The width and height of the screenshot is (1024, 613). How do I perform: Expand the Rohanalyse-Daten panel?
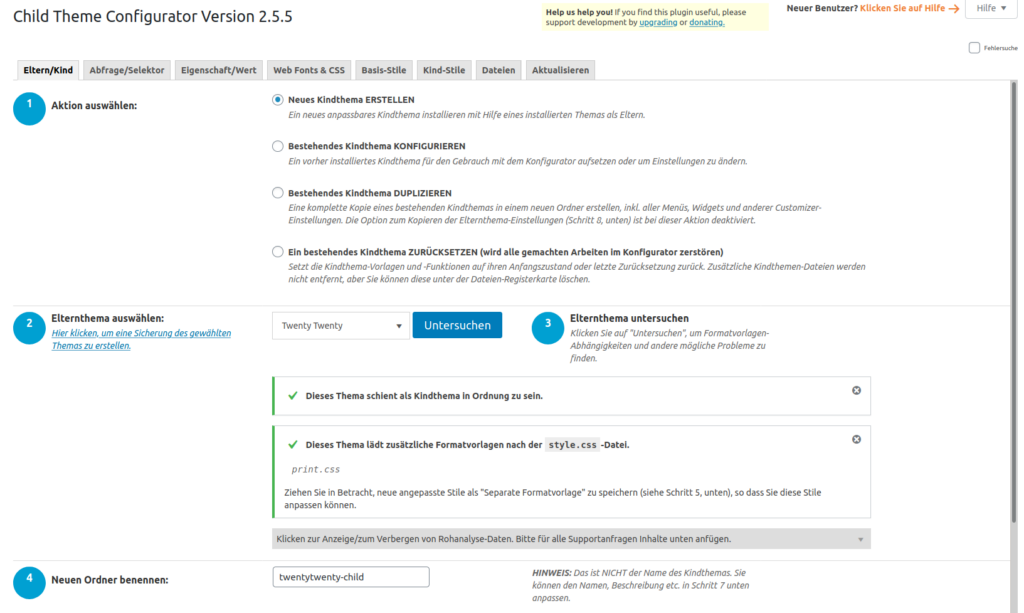point(571,539)
